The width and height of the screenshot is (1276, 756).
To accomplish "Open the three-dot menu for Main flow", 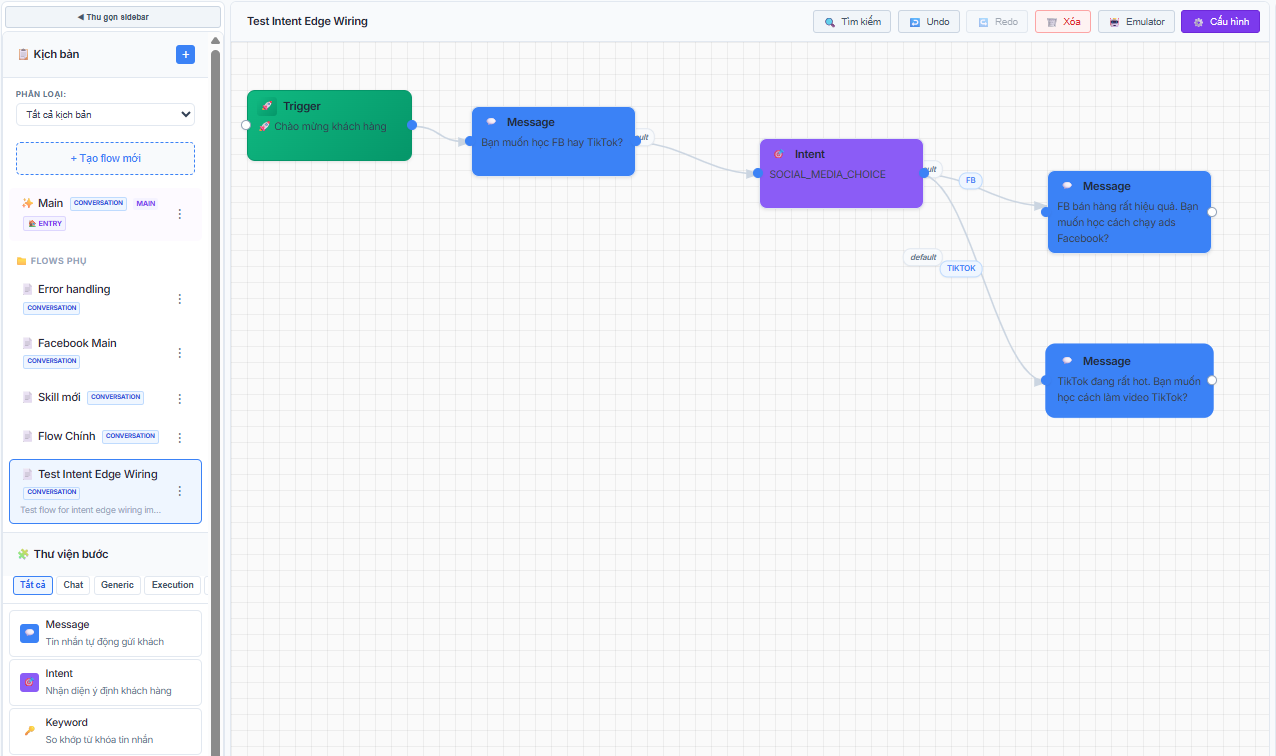I will pyautogui.click(x=180, y=214).
